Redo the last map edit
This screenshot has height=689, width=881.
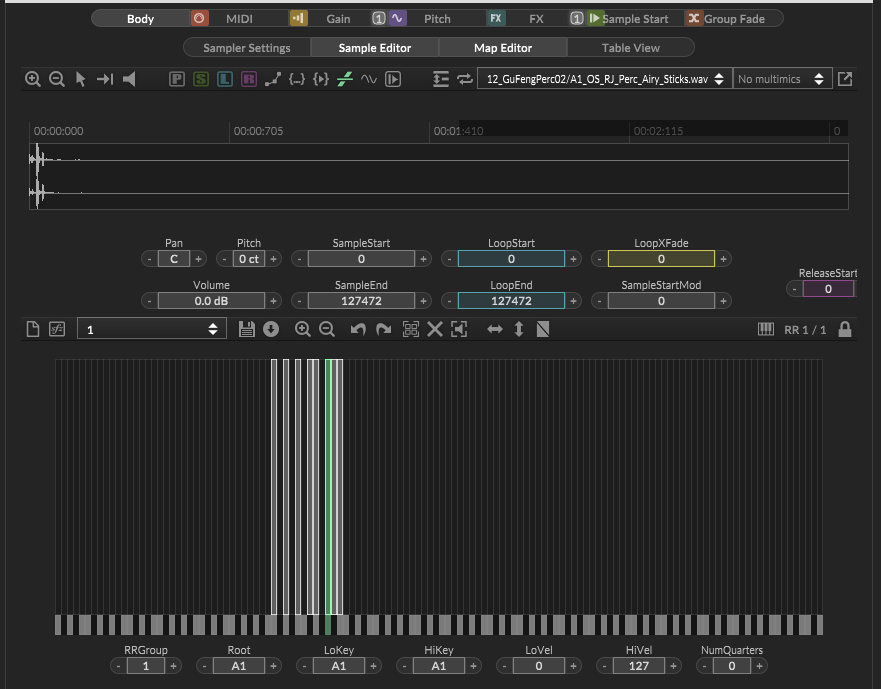tap(383, 329)
